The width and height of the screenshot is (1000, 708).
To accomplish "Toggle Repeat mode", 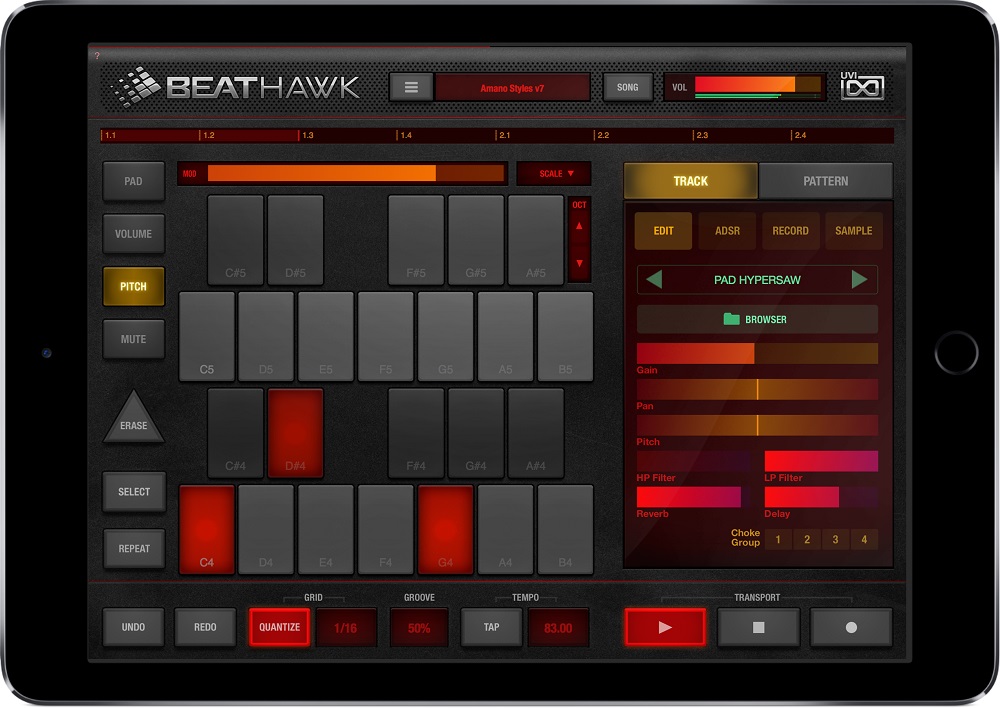I will tap(133, 549).
